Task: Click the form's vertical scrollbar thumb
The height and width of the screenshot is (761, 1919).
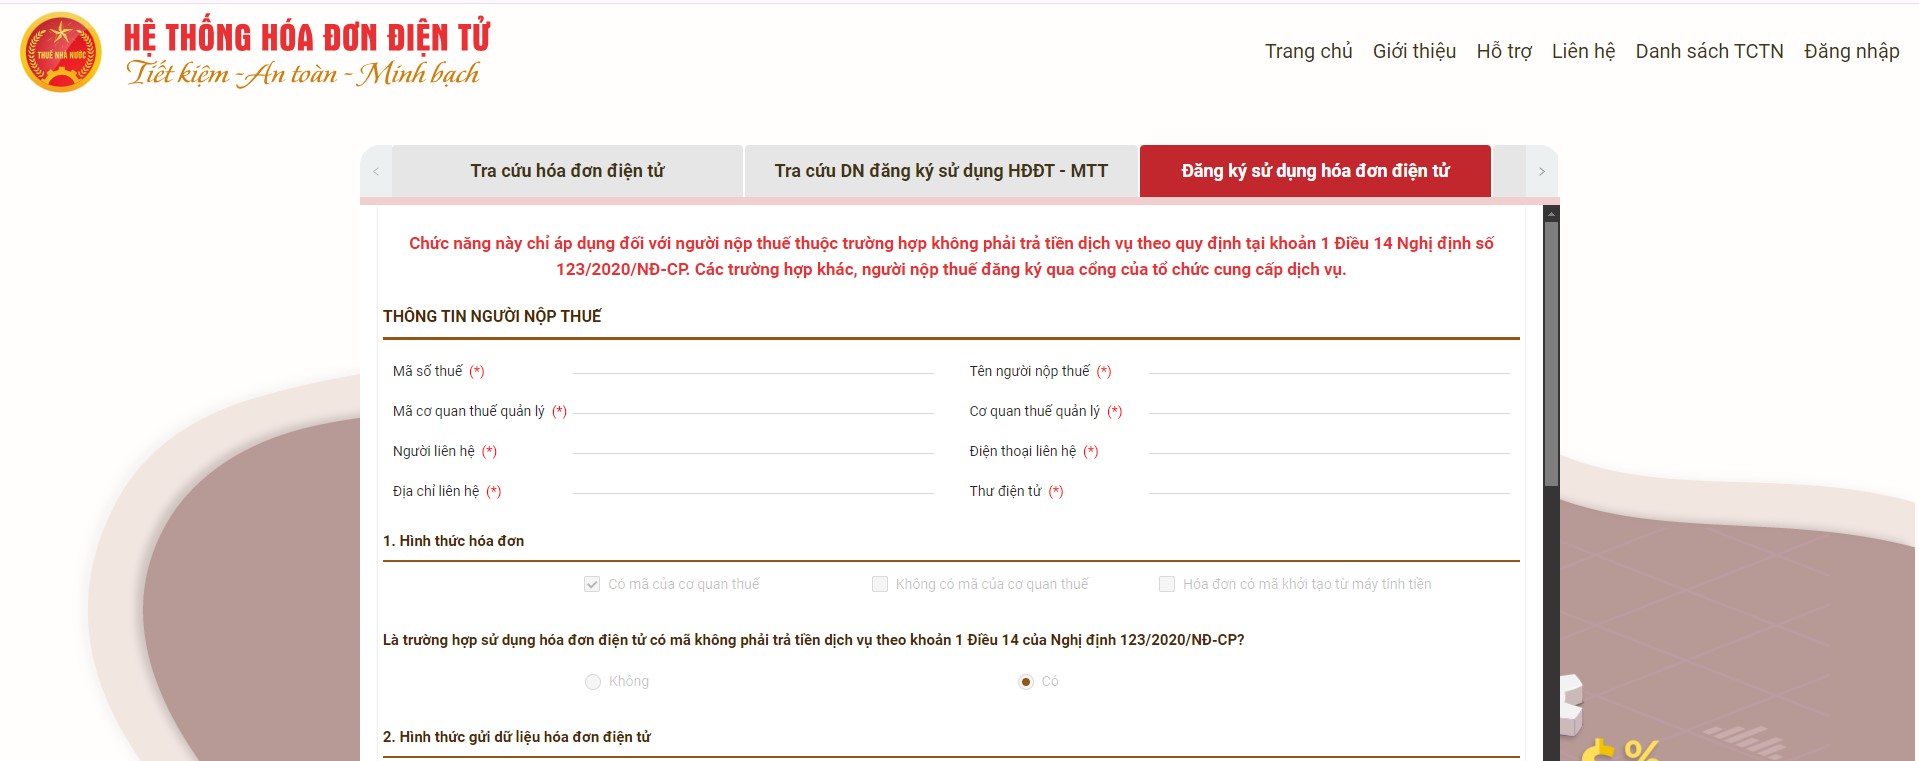Action: pyautogui.click(x=1551, y=354)
